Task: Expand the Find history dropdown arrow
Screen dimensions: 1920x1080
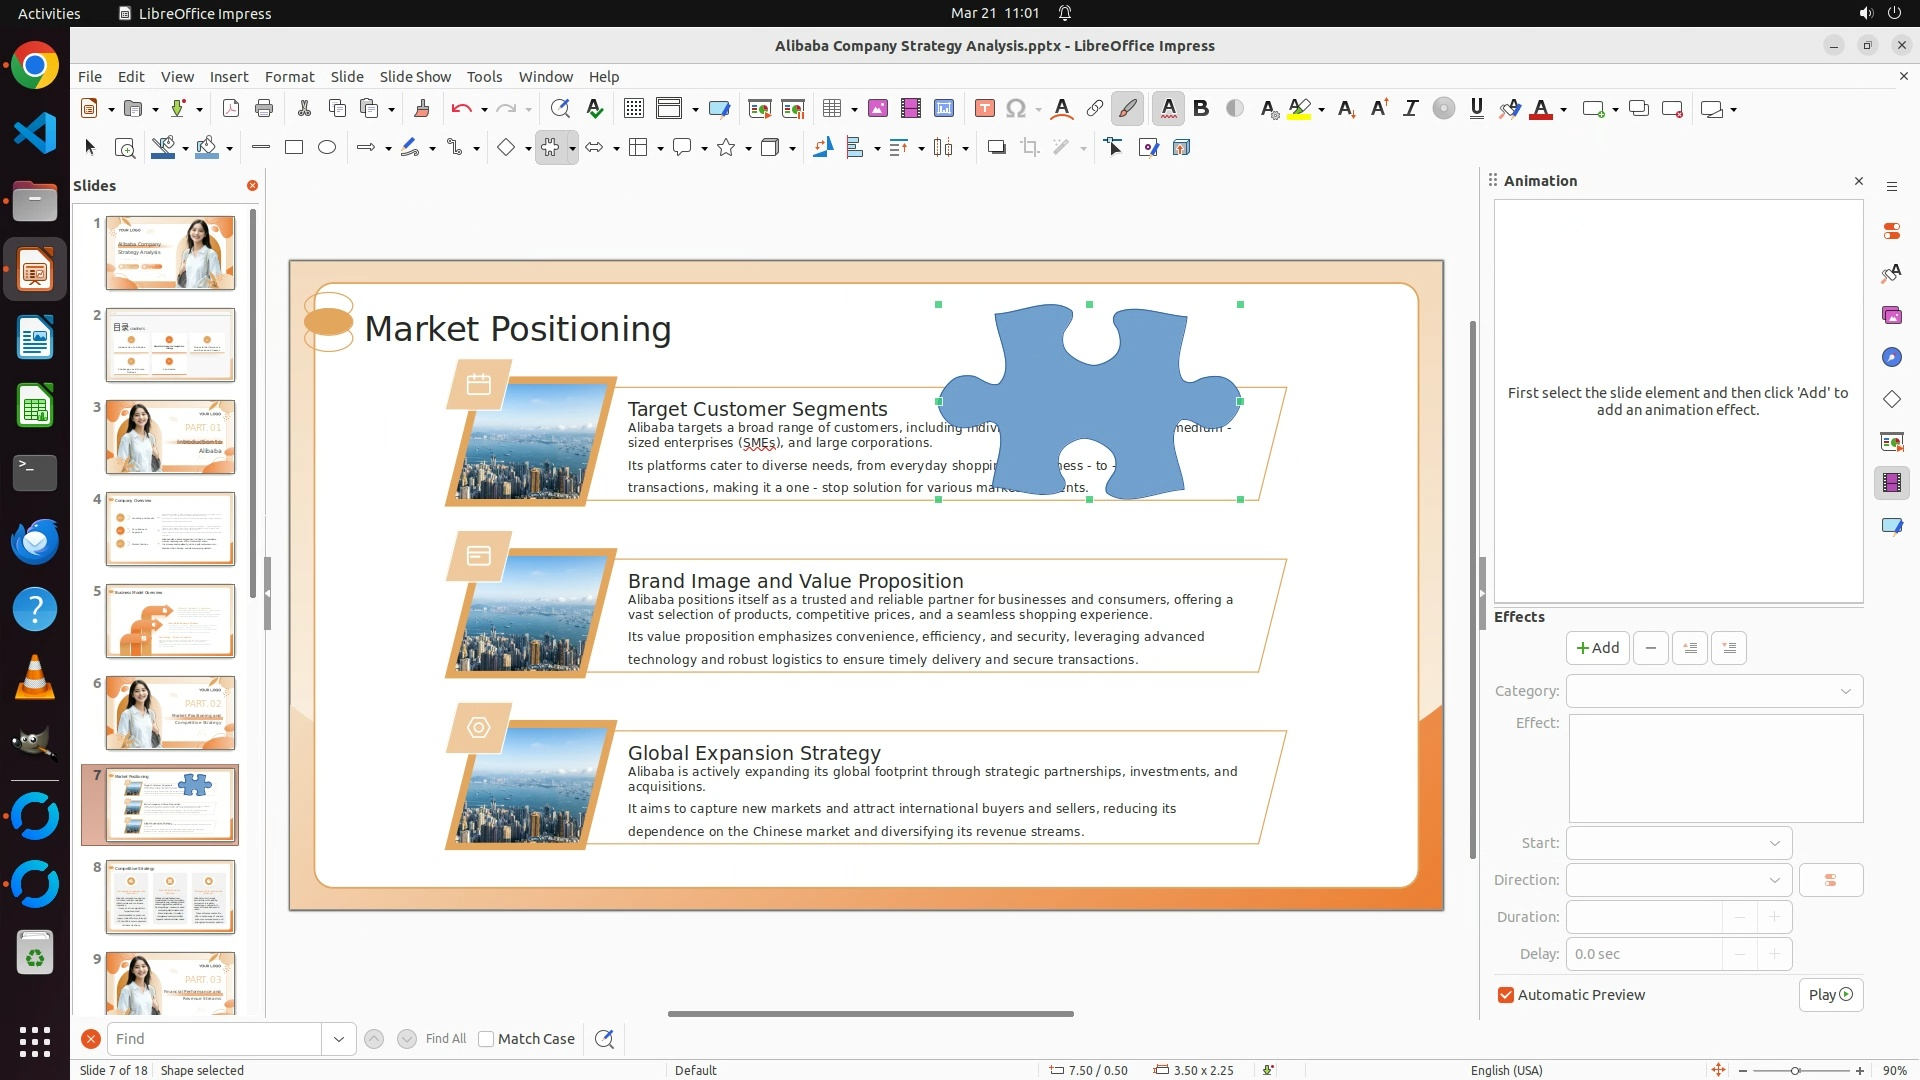Action: pos(338,1039)
